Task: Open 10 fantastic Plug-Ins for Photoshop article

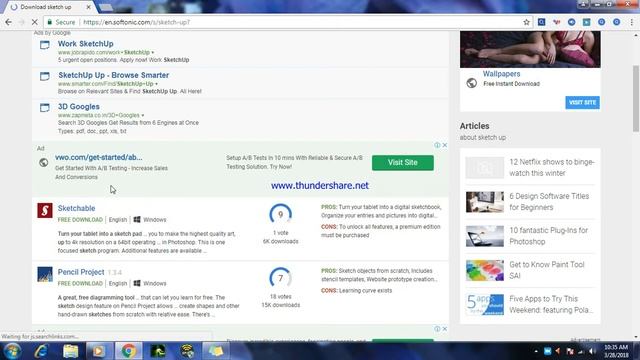Action: (x=548, y=236)
